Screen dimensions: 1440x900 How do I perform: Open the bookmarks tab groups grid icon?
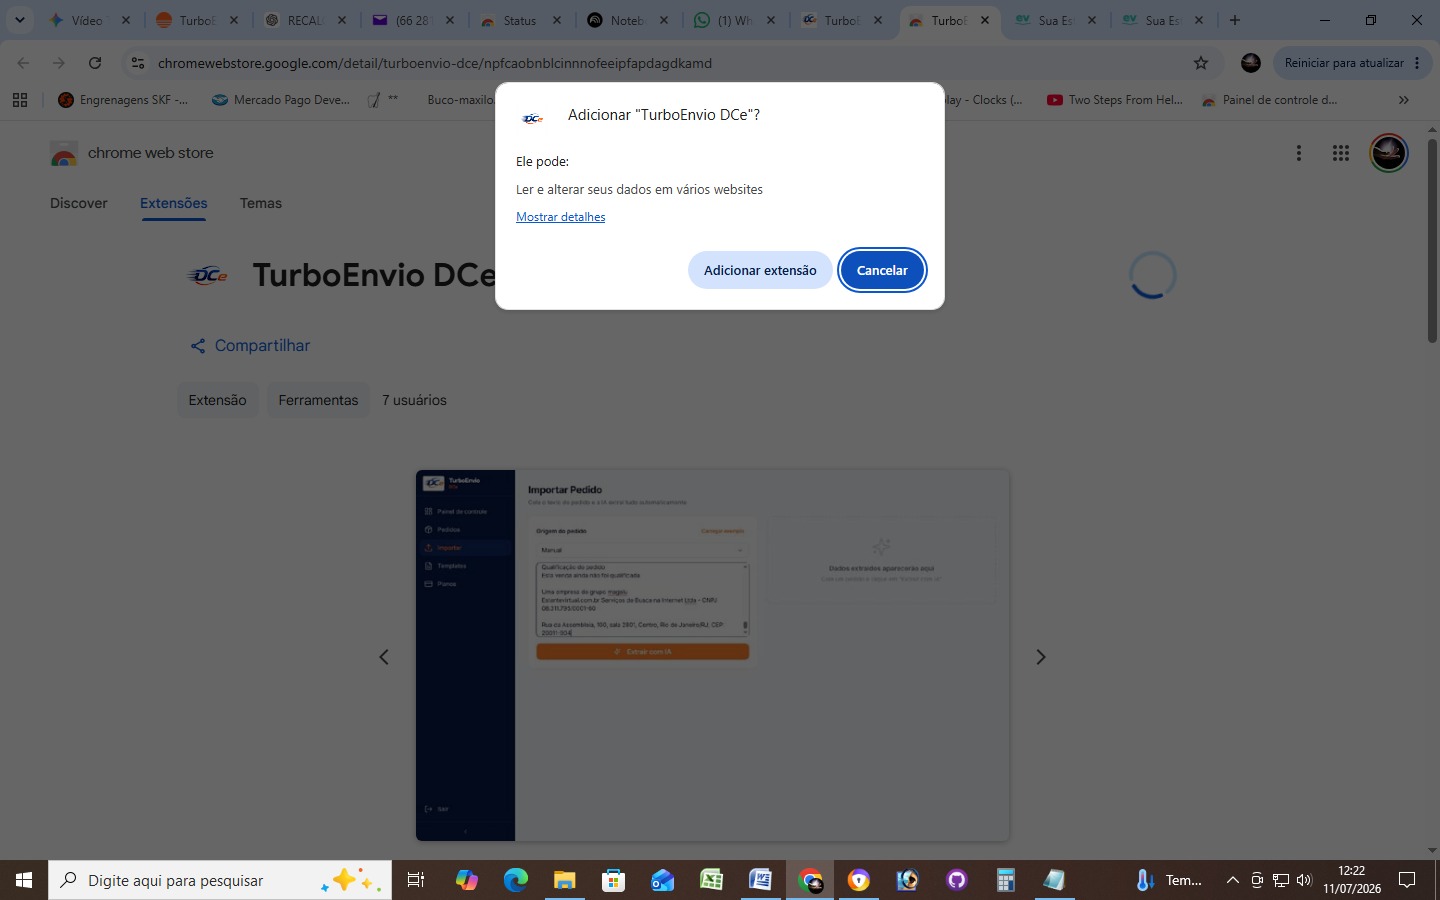tap(20, 100)
